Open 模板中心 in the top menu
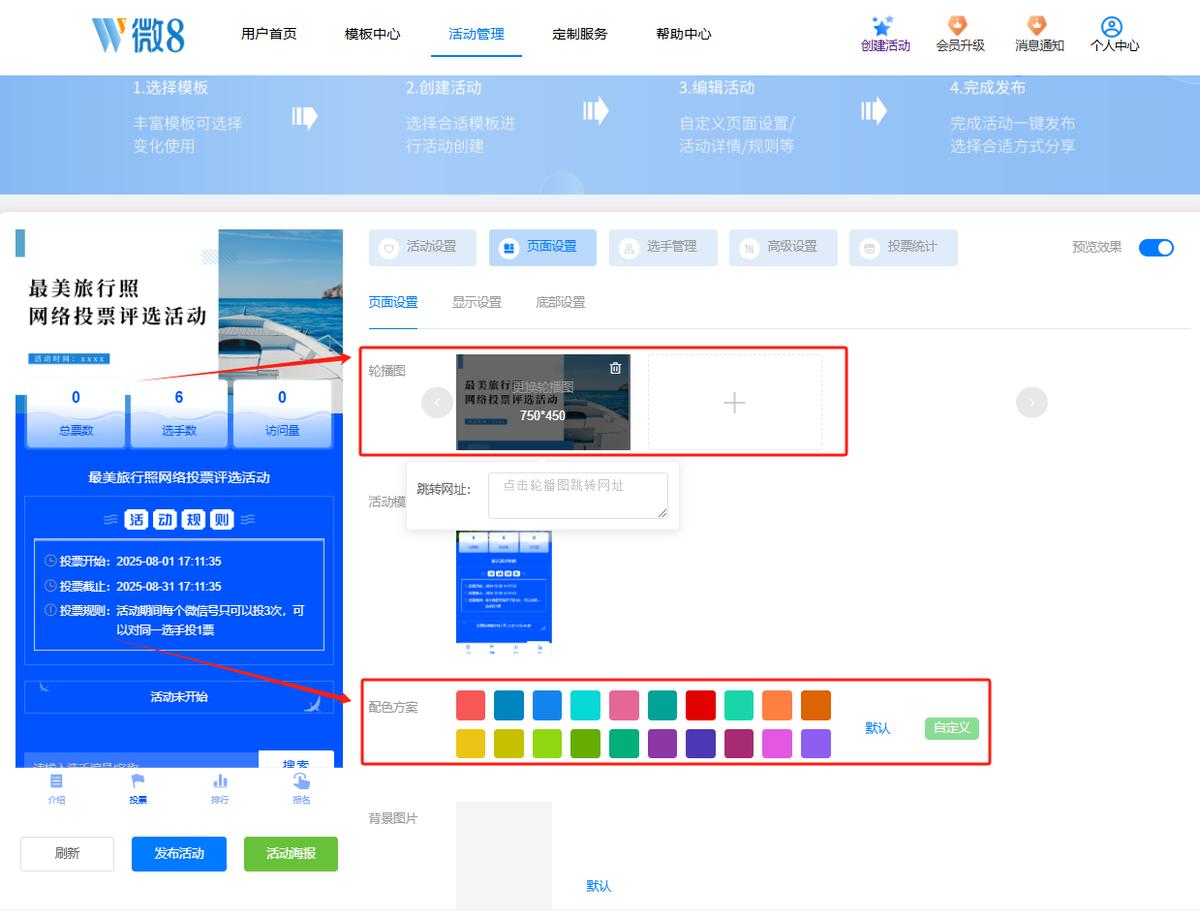Screen dimensions: 1200x913 tap(373, 34)
